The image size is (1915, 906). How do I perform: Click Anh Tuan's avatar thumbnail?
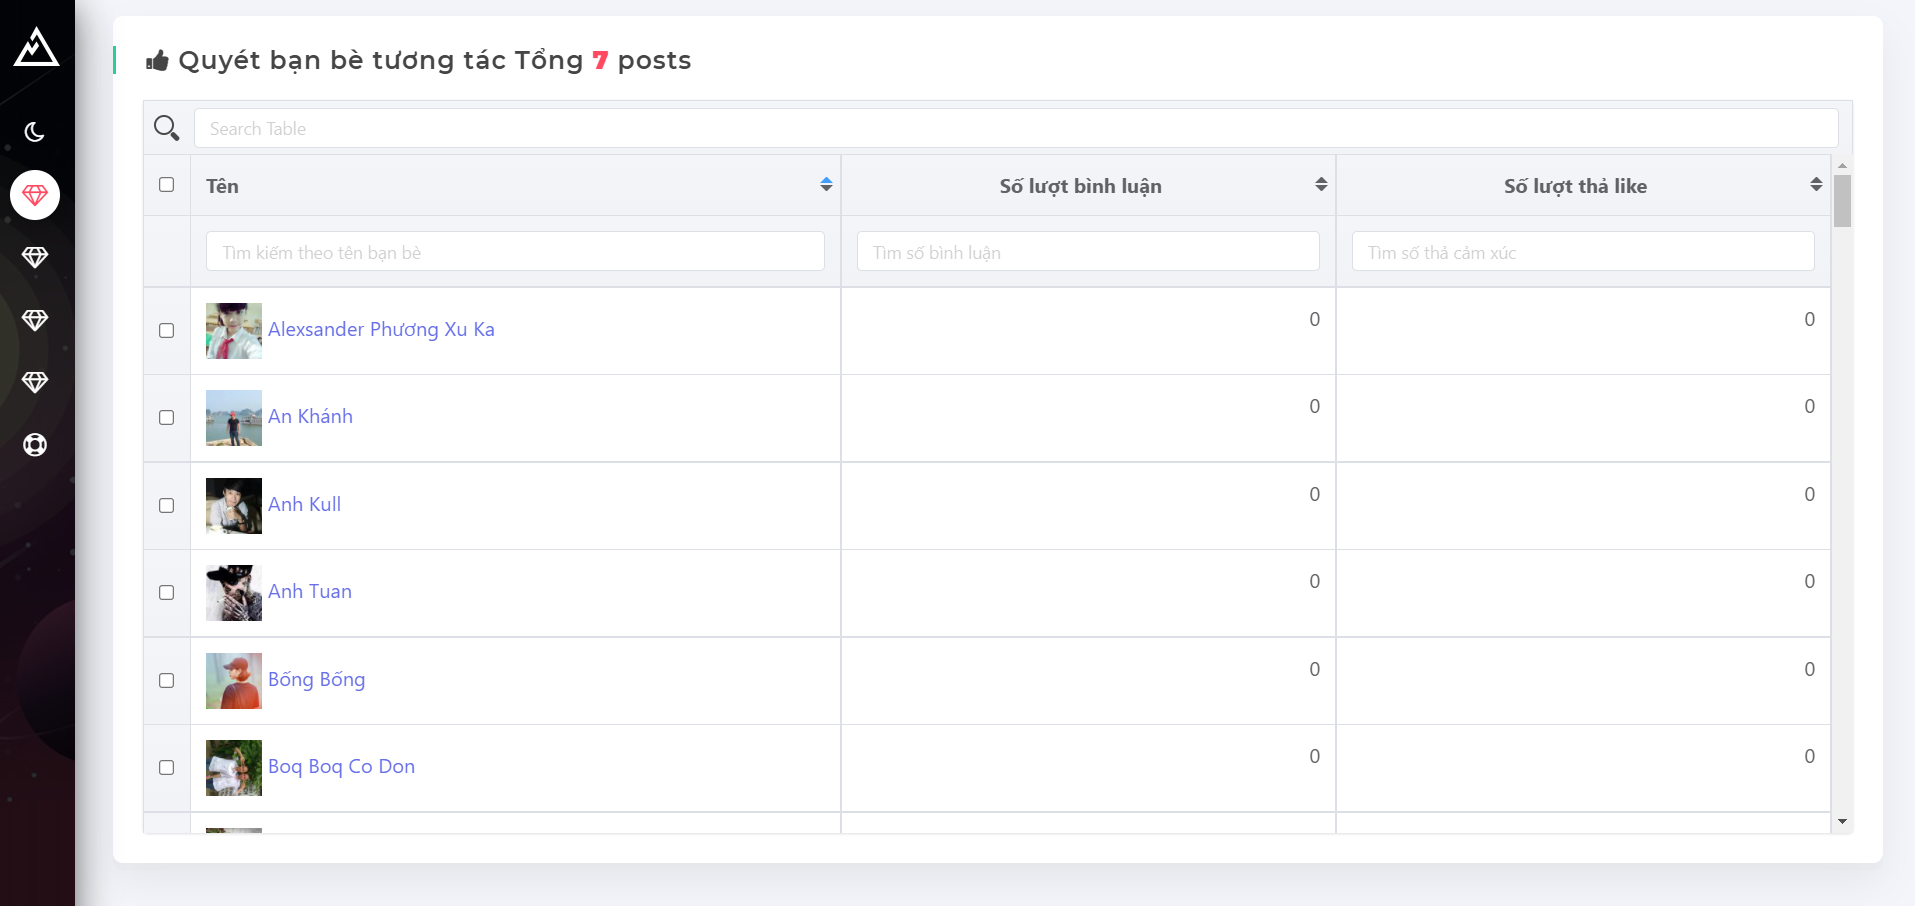click(234, 593)
